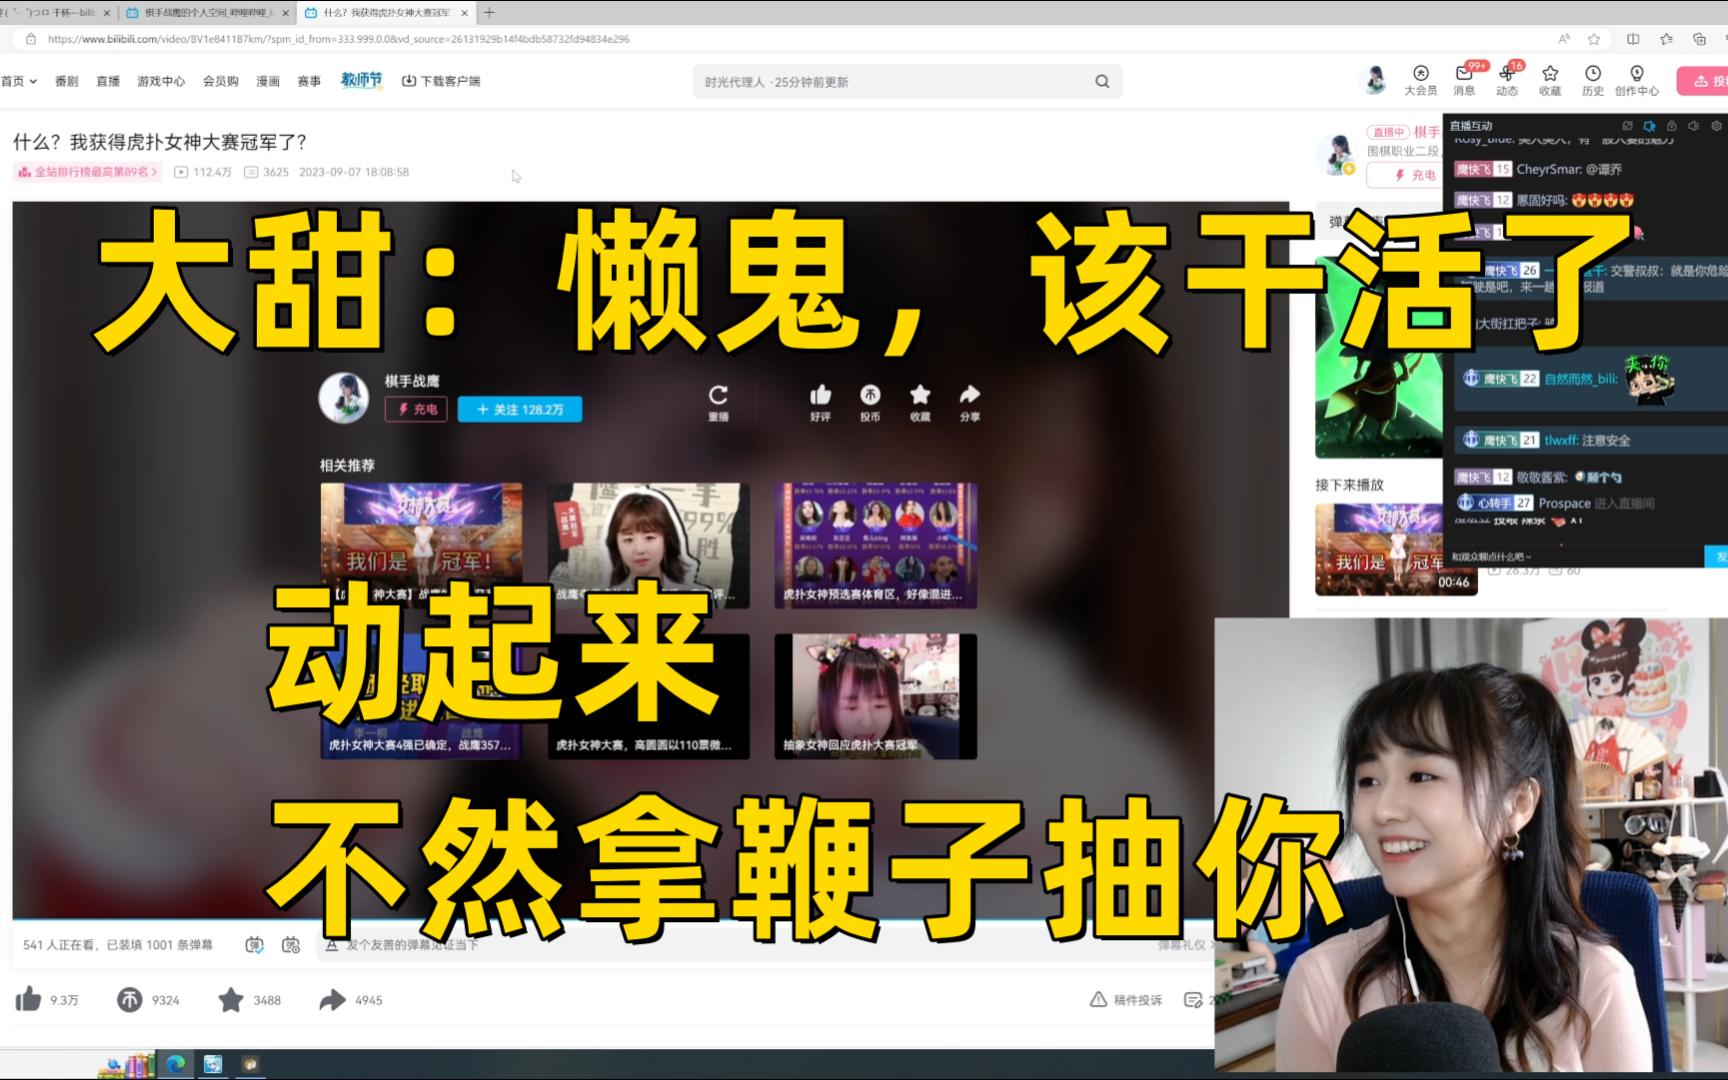Open the 游戏中心 nav item
This screenshot has width=1728, height=1080.
(x=161, y=81)
